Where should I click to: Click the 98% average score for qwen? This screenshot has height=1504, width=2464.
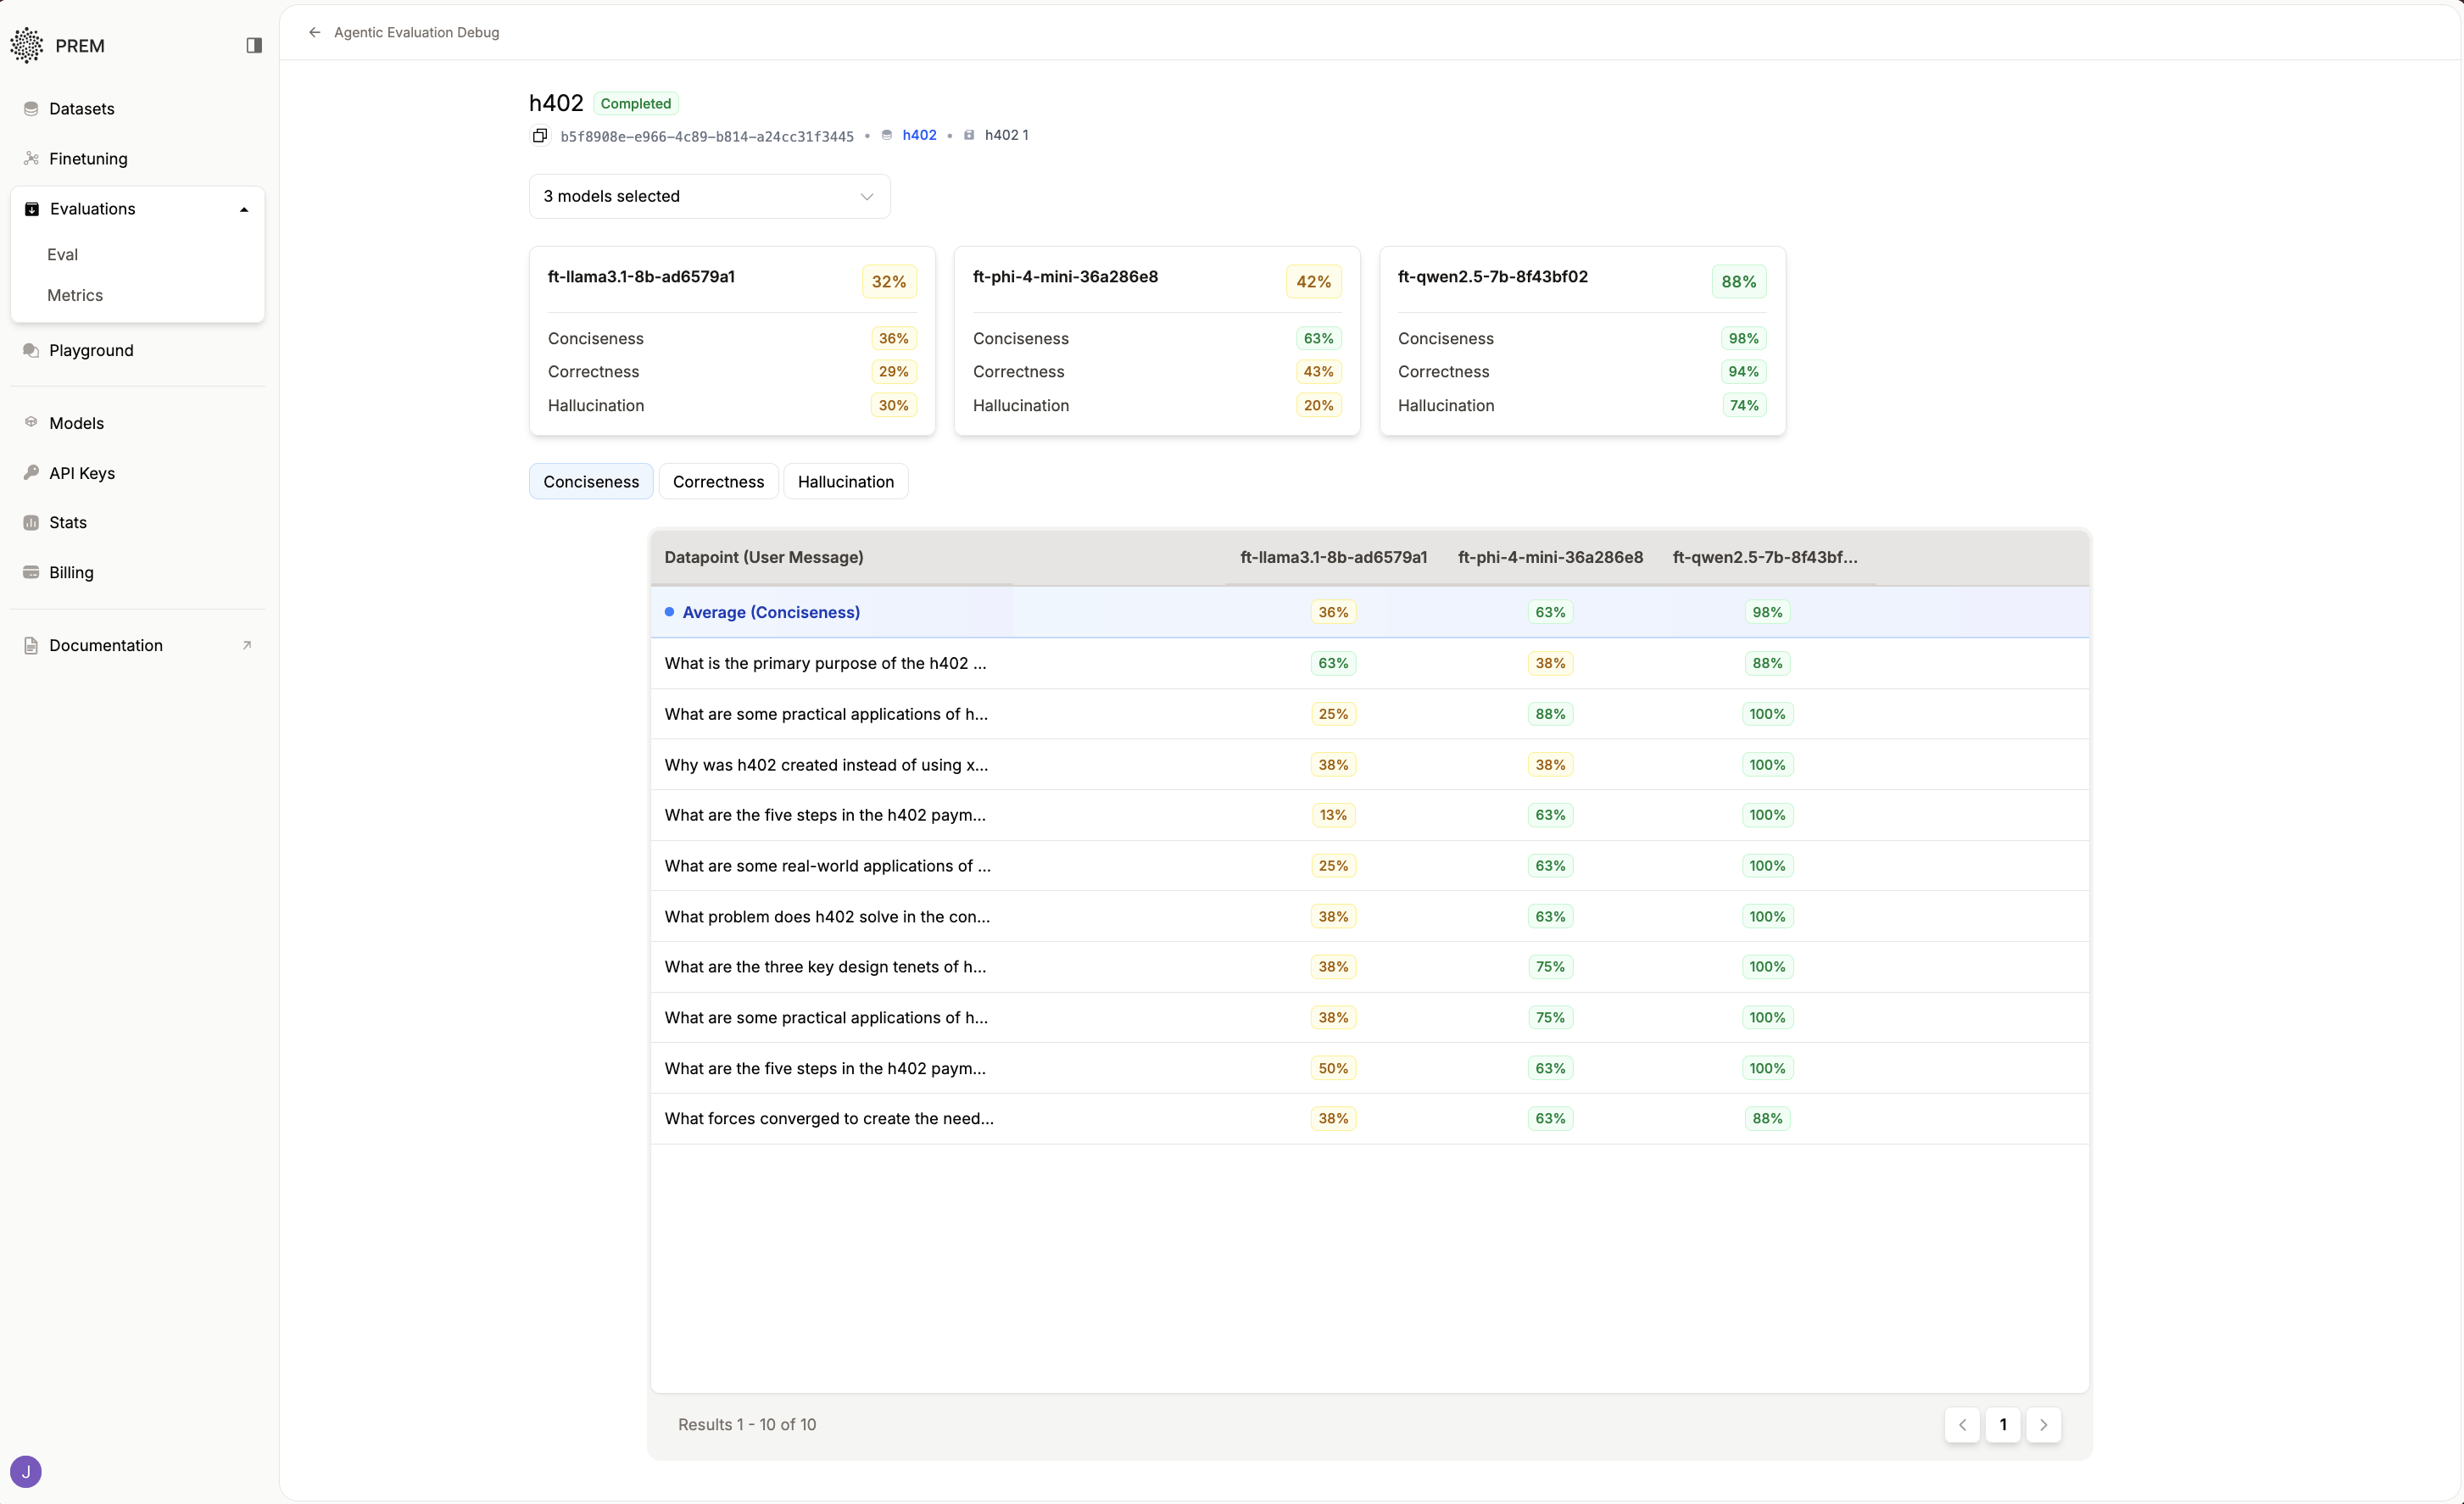click(1767, 612)
